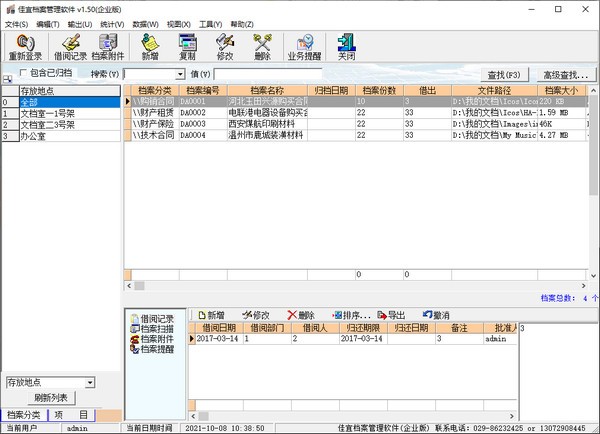Viewport: 600px width, 434px height.
Task: Click the 档案编号 column header
Action: point(203,90)
